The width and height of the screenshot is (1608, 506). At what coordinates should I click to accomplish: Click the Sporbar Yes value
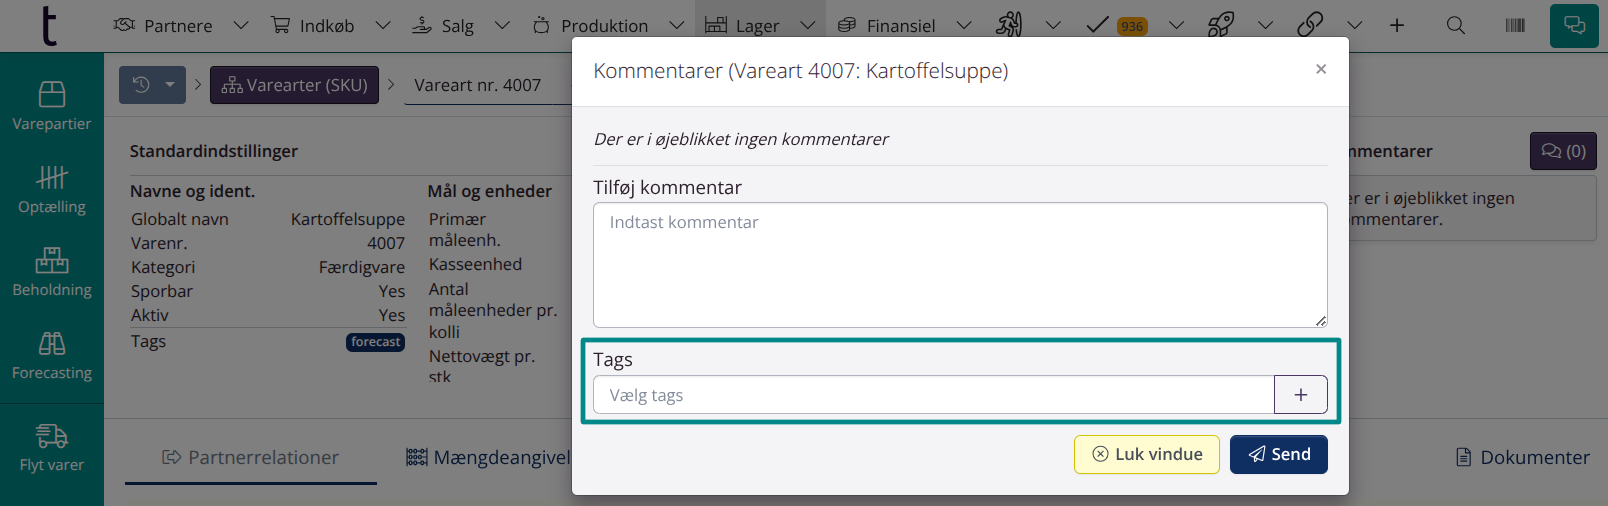(392, 291)
